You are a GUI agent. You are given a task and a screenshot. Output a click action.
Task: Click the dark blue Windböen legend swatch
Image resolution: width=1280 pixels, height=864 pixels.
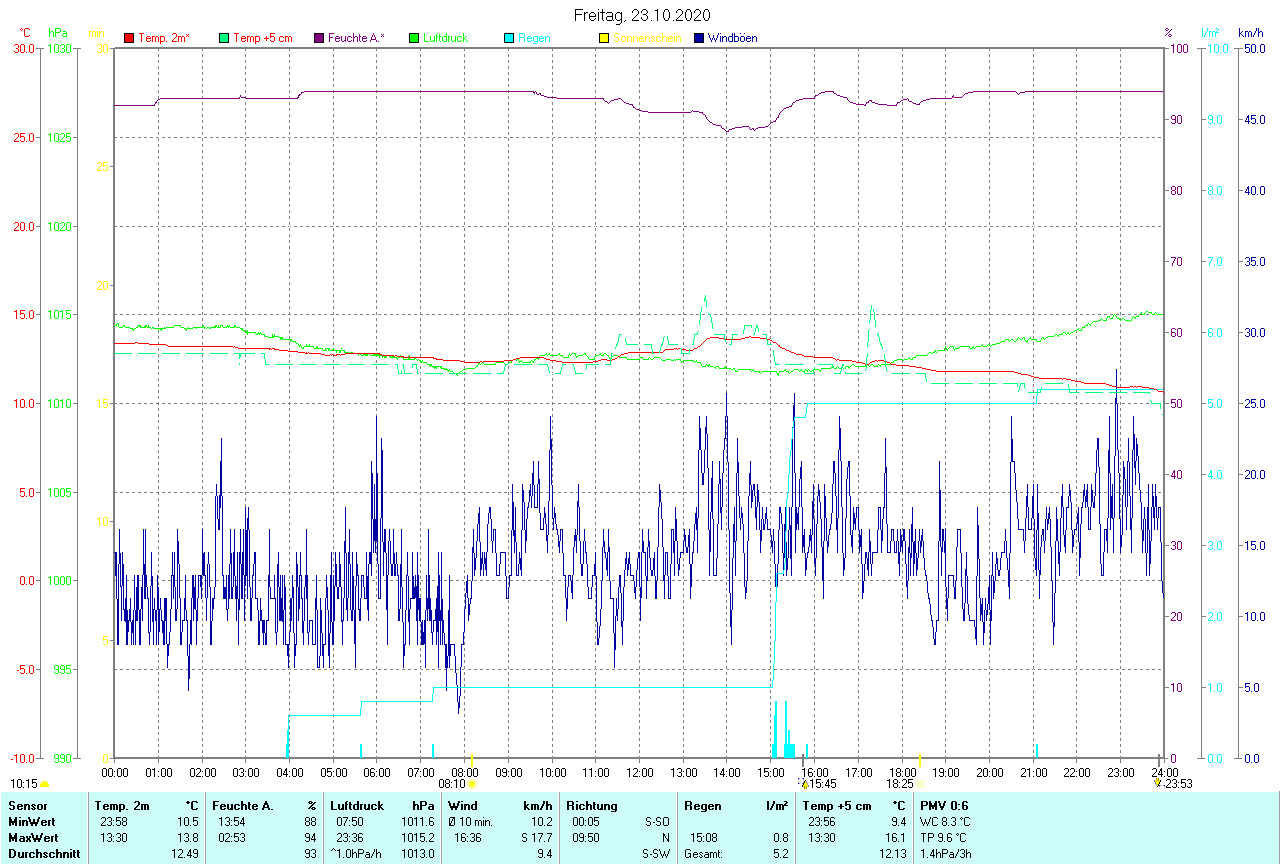point(698,38)
